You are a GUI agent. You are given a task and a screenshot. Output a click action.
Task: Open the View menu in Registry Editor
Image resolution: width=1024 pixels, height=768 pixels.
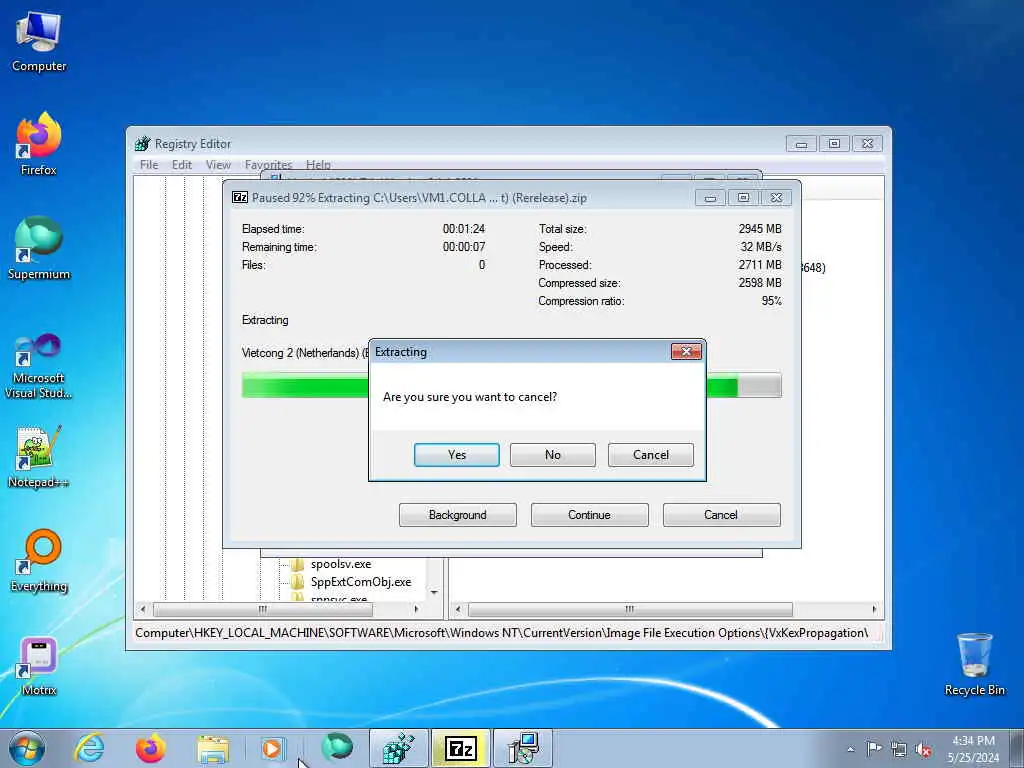tap(218, 165)
